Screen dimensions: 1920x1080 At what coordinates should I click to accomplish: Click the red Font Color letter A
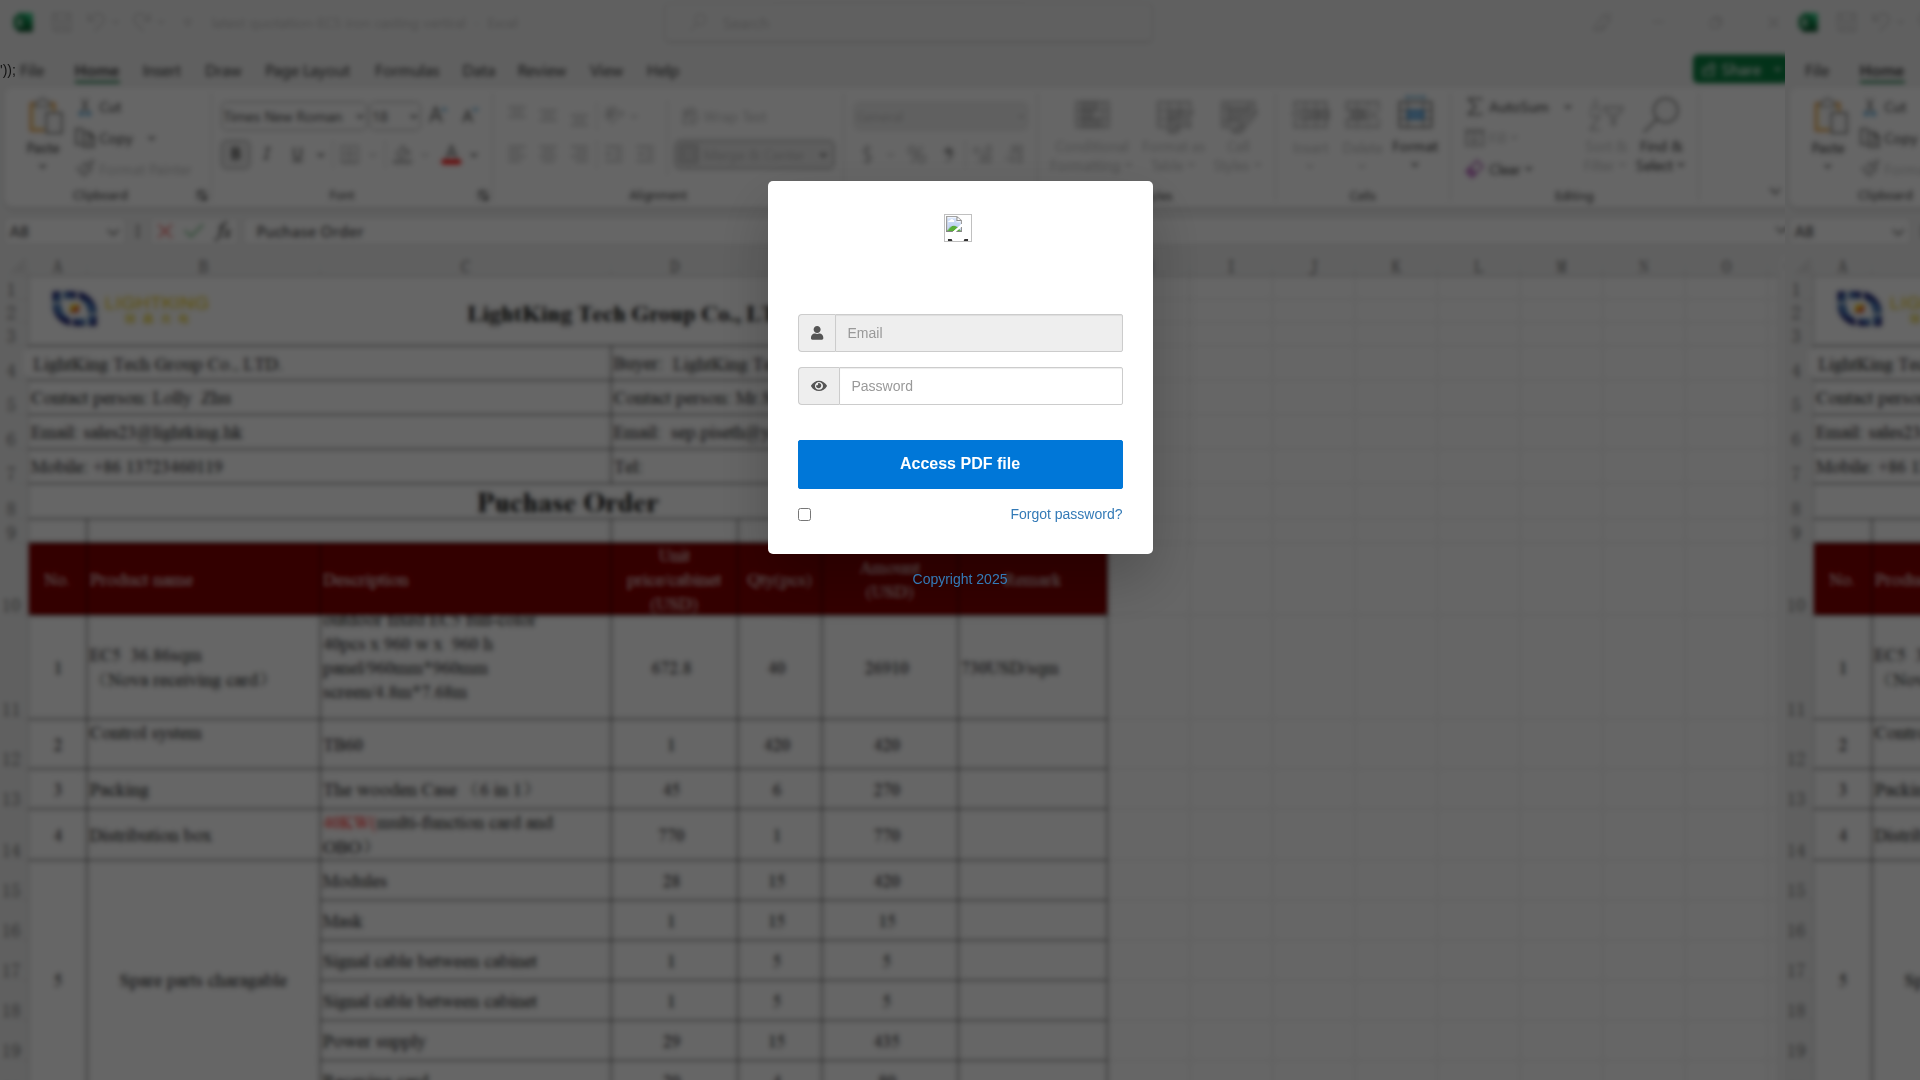[x=451, y=155]
